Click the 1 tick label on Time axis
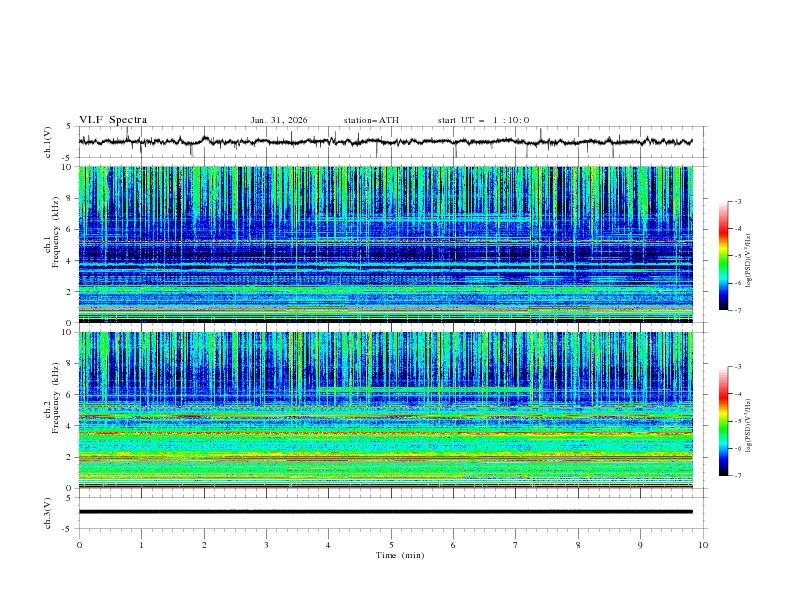Viewport: 792px width, 612px height. pos(141,545)
